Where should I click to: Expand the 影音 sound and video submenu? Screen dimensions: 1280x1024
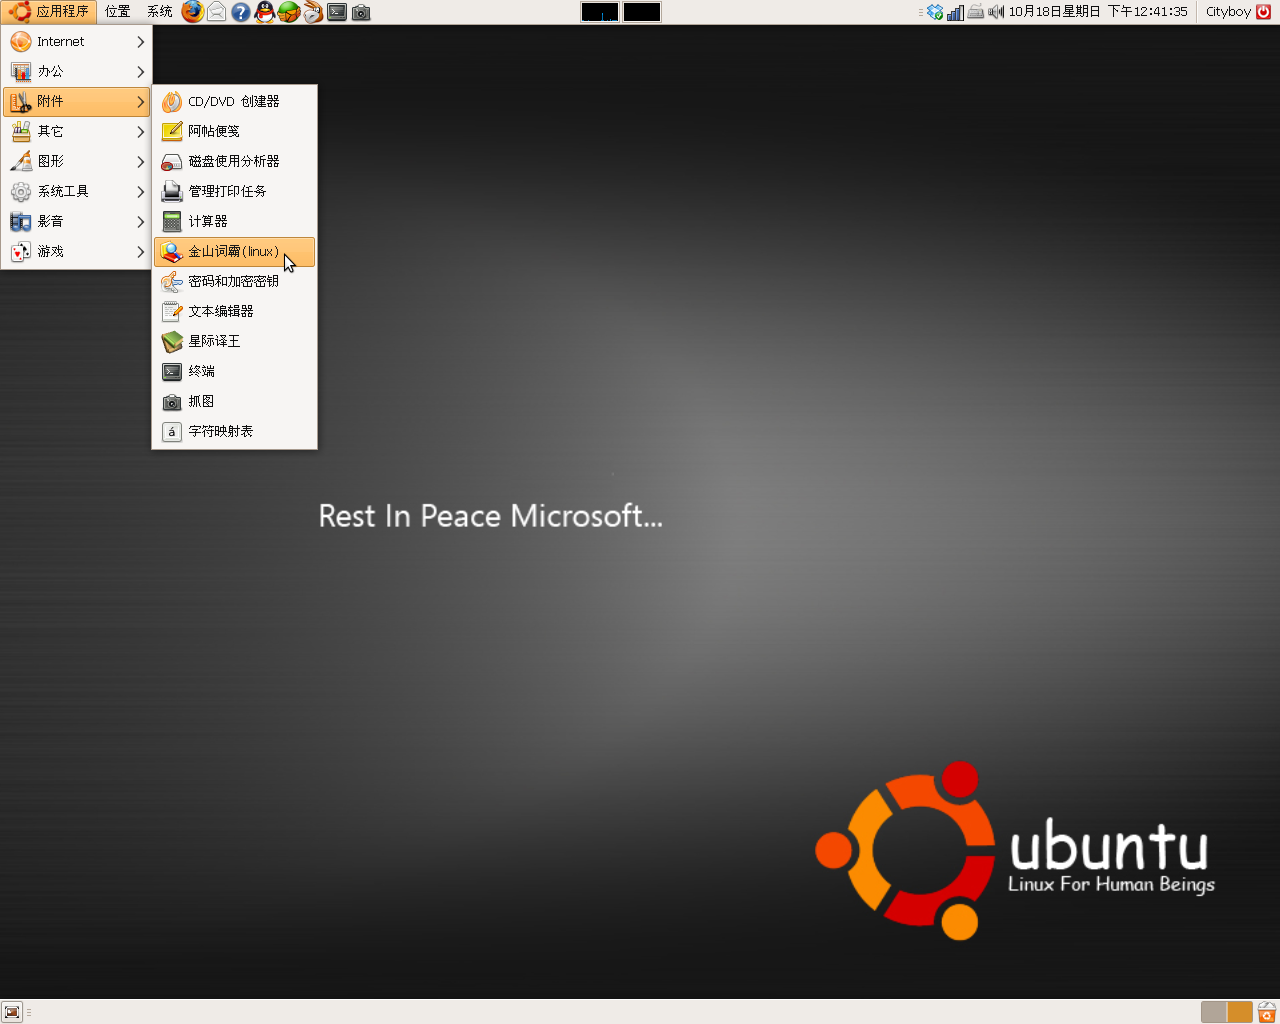click(77, 221)
